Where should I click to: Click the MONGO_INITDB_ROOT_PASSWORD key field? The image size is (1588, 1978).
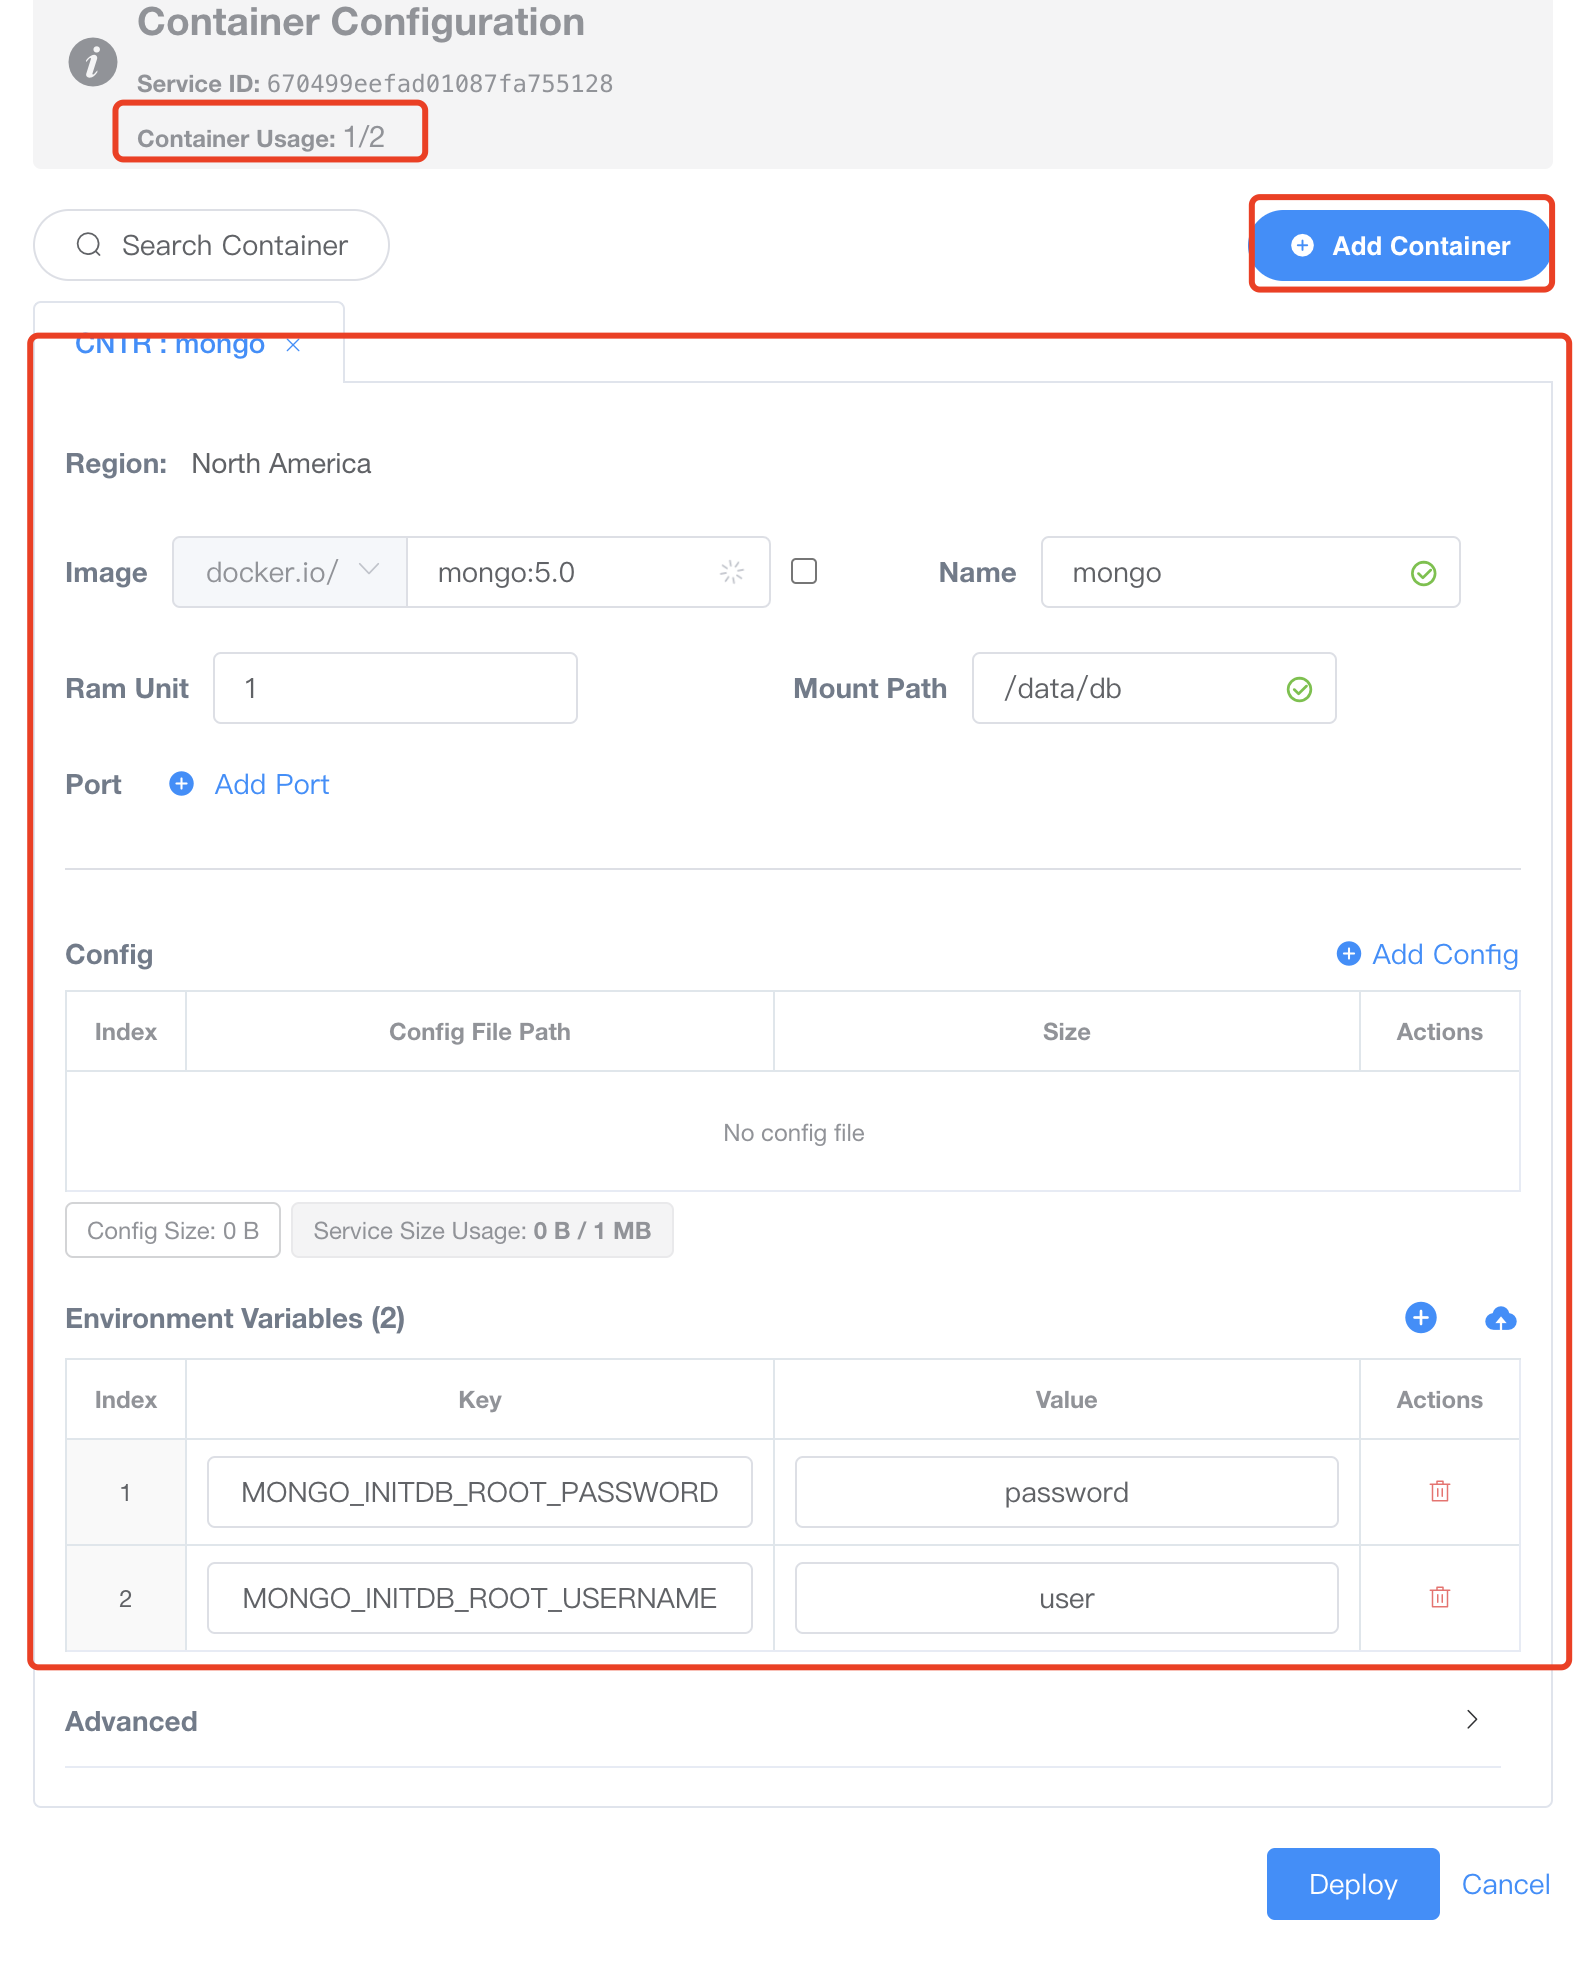click(480, 1492)
